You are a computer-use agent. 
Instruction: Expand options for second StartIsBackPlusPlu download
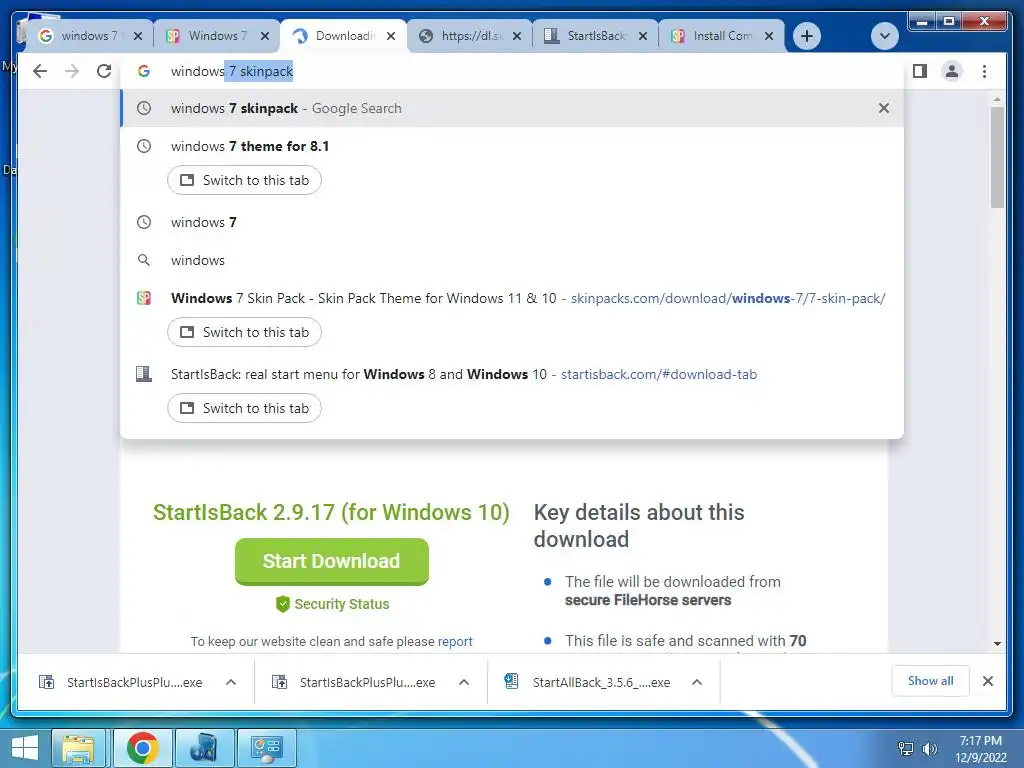pyautogui.click(x=464, y=682)
